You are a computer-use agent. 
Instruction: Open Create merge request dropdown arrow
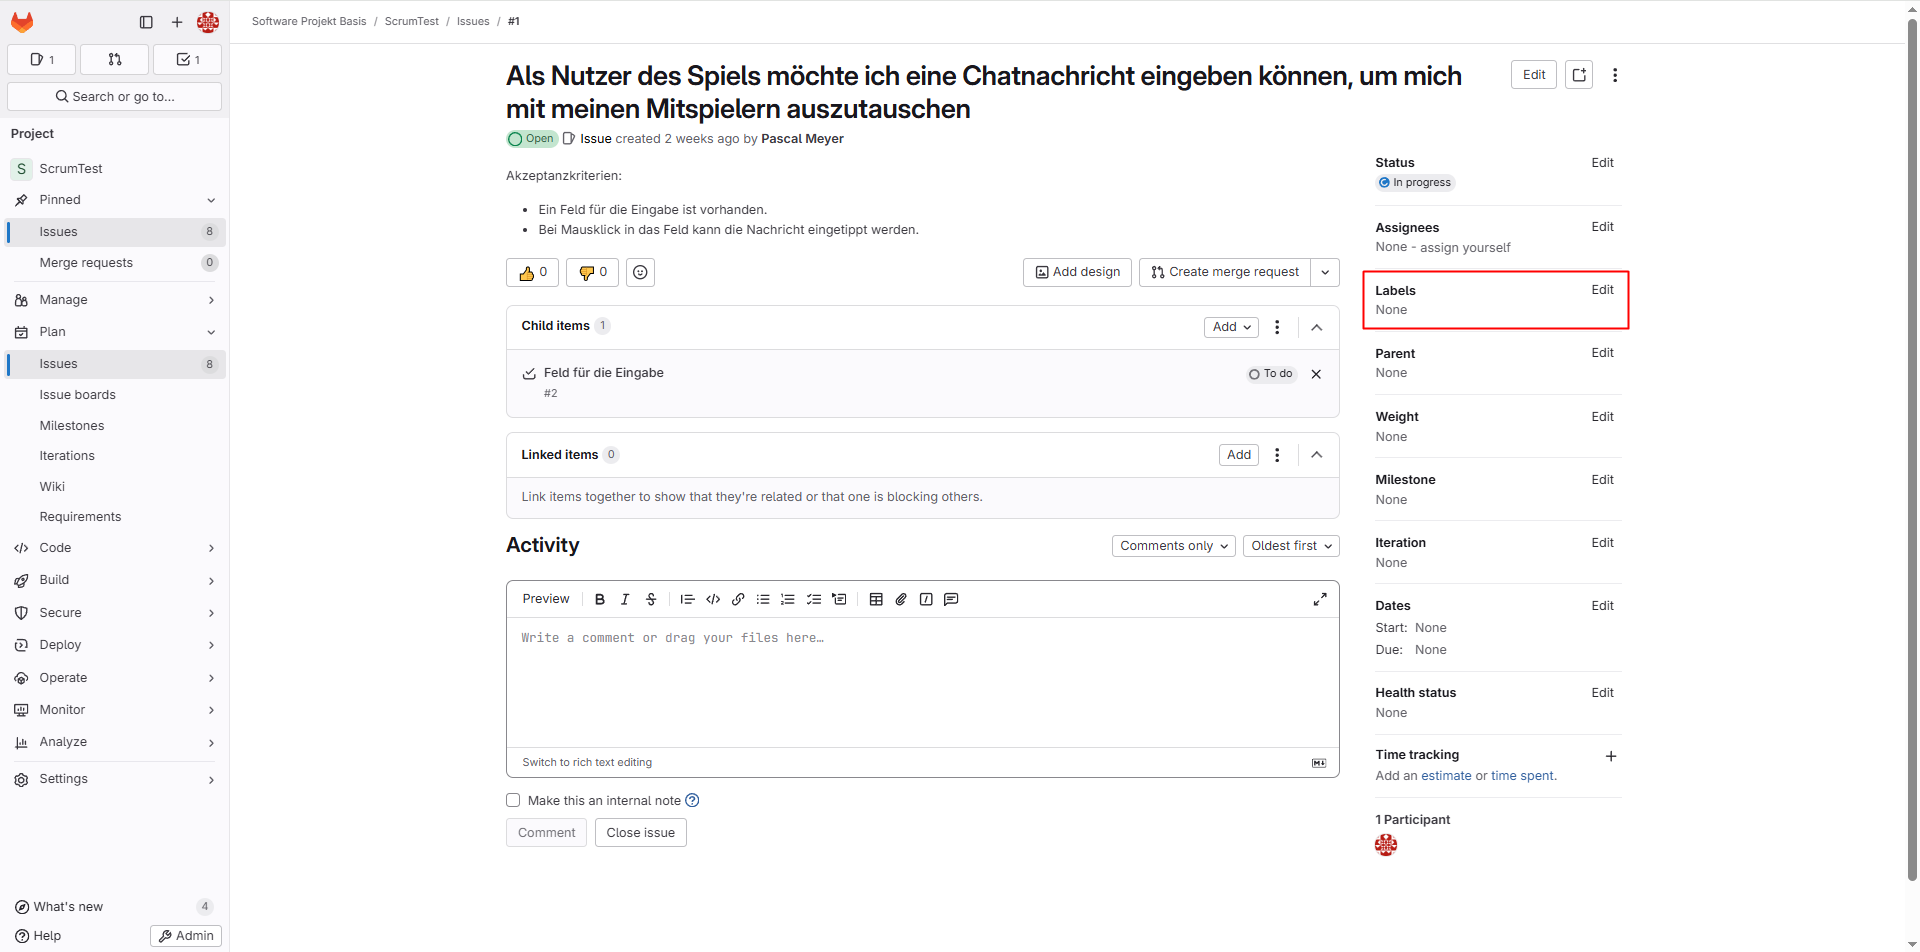(x=1325, y=272)
